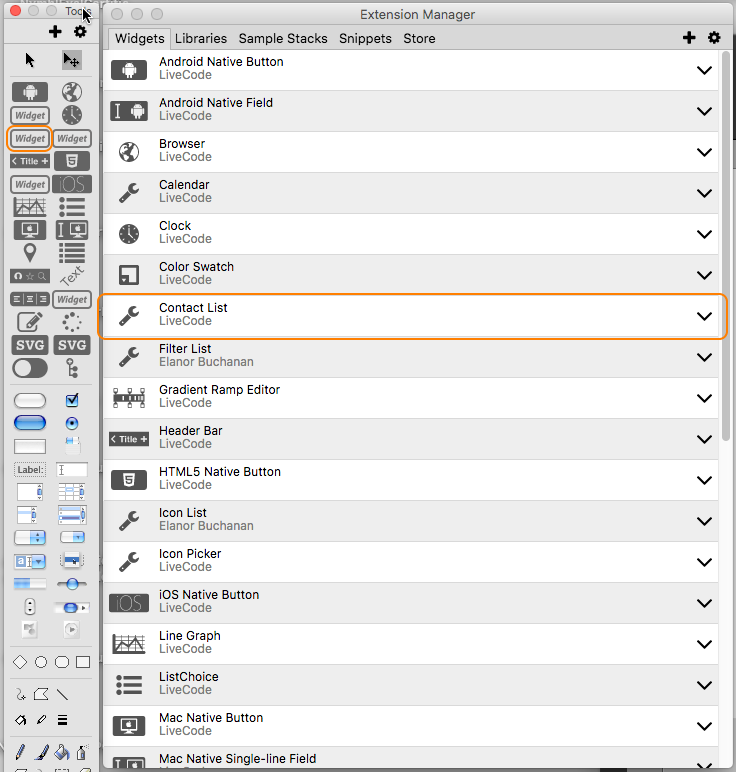Screen dimensions: 736x772
Task: Pick the radio button control in Tools palette
Action: (72, 423)
